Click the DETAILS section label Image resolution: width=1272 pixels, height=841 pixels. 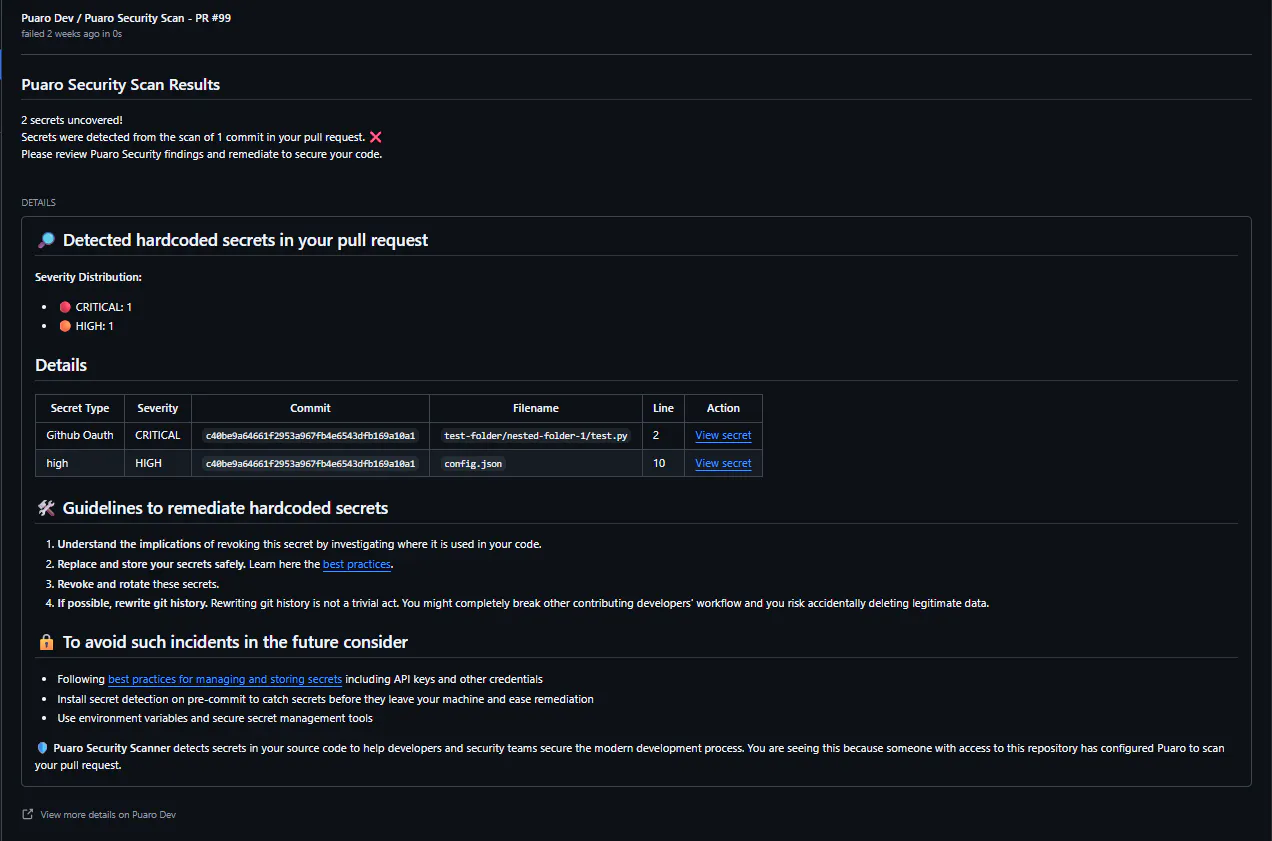(x=38, y=203)
